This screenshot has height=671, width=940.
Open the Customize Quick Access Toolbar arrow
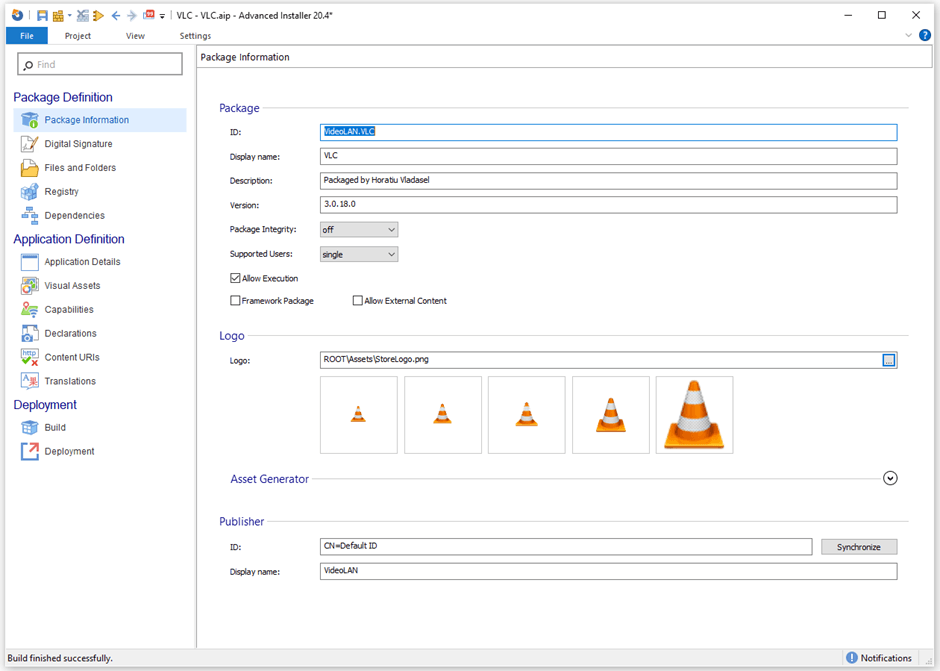(162, 16)
